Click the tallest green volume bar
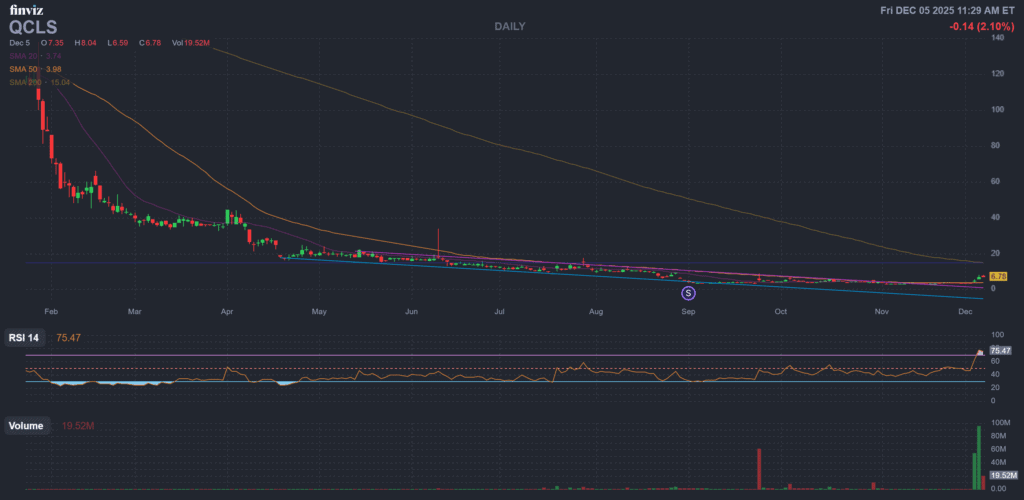The width and height of the screenshot is (1024, 500). (977, 457)
